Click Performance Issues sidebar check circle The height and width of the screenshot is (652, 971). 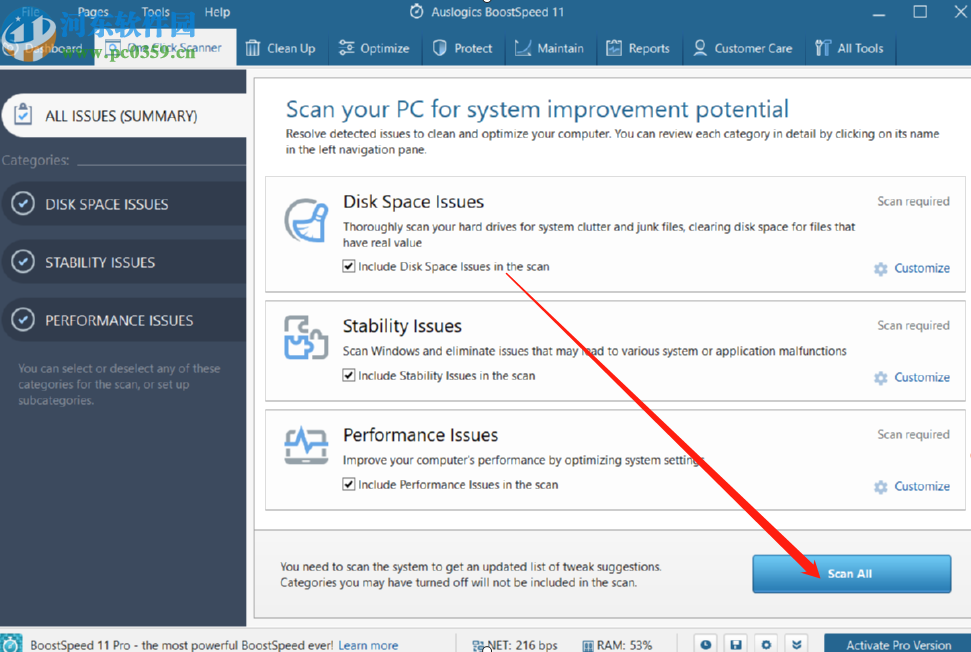[23, 319]
